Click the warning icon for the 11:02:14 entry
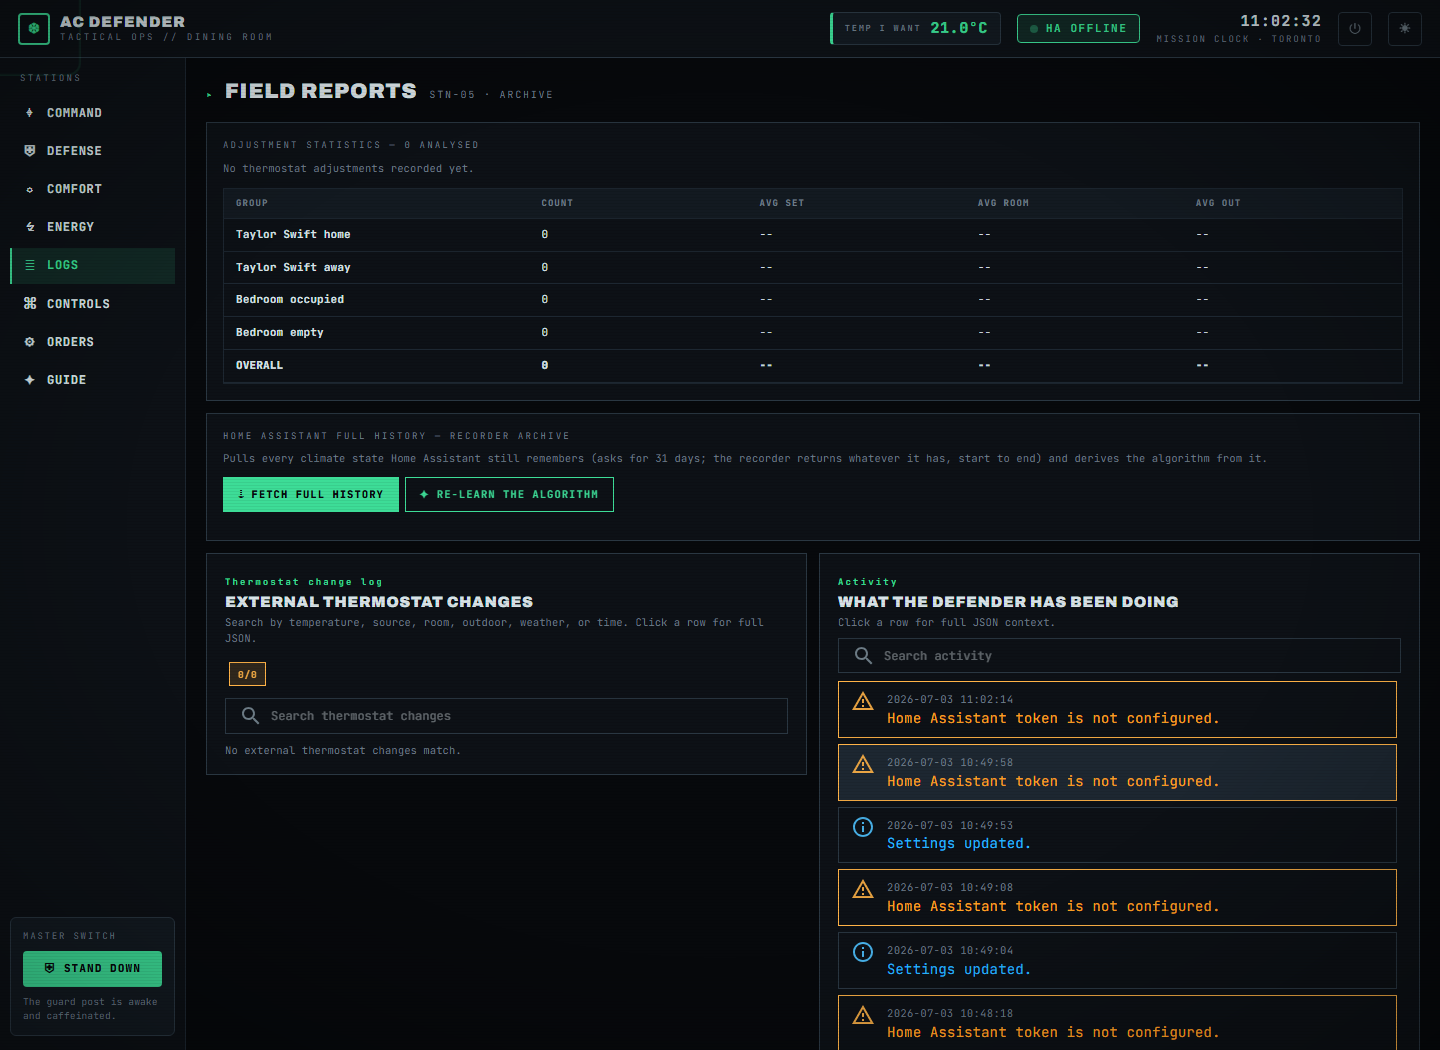This screenshot has height=1050, width=1440. [x=863, y=702]
